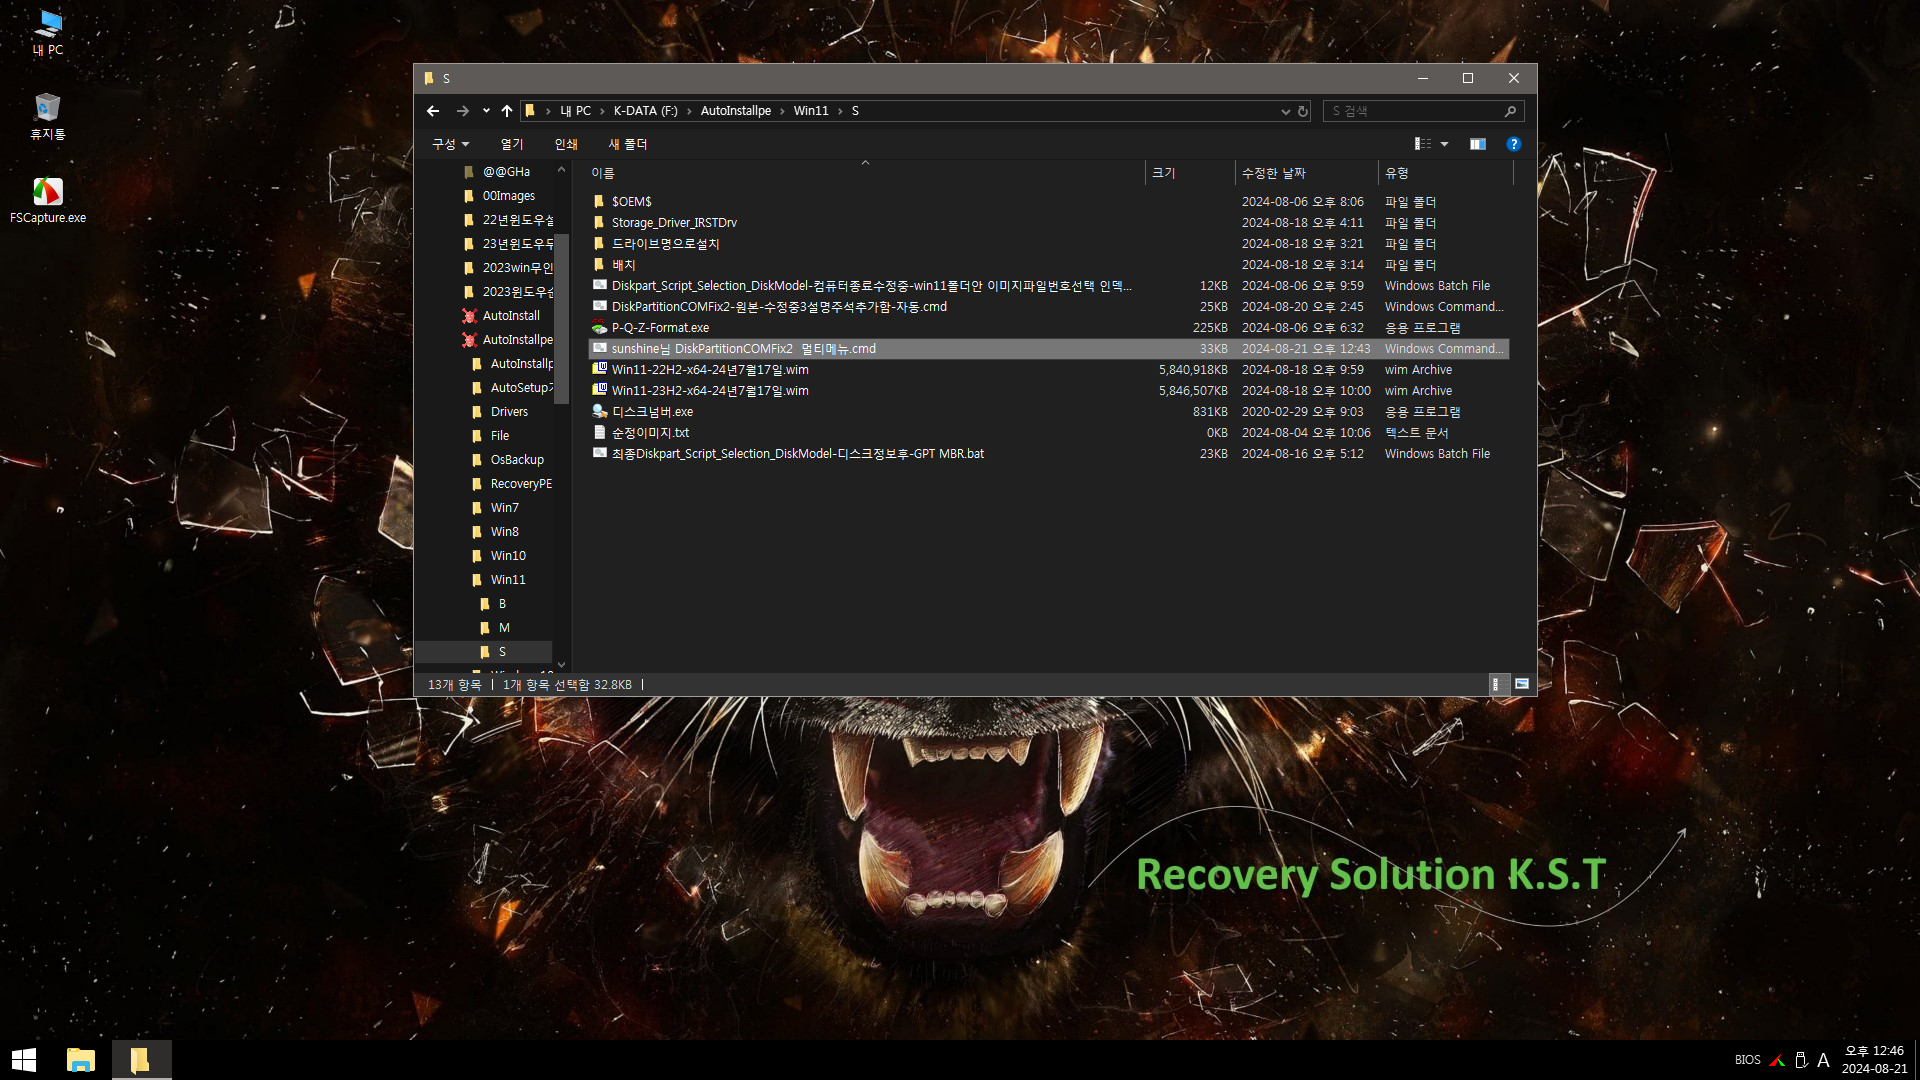
Task: Open AutoInstall in navigation tree
Action: click(511, 316)
